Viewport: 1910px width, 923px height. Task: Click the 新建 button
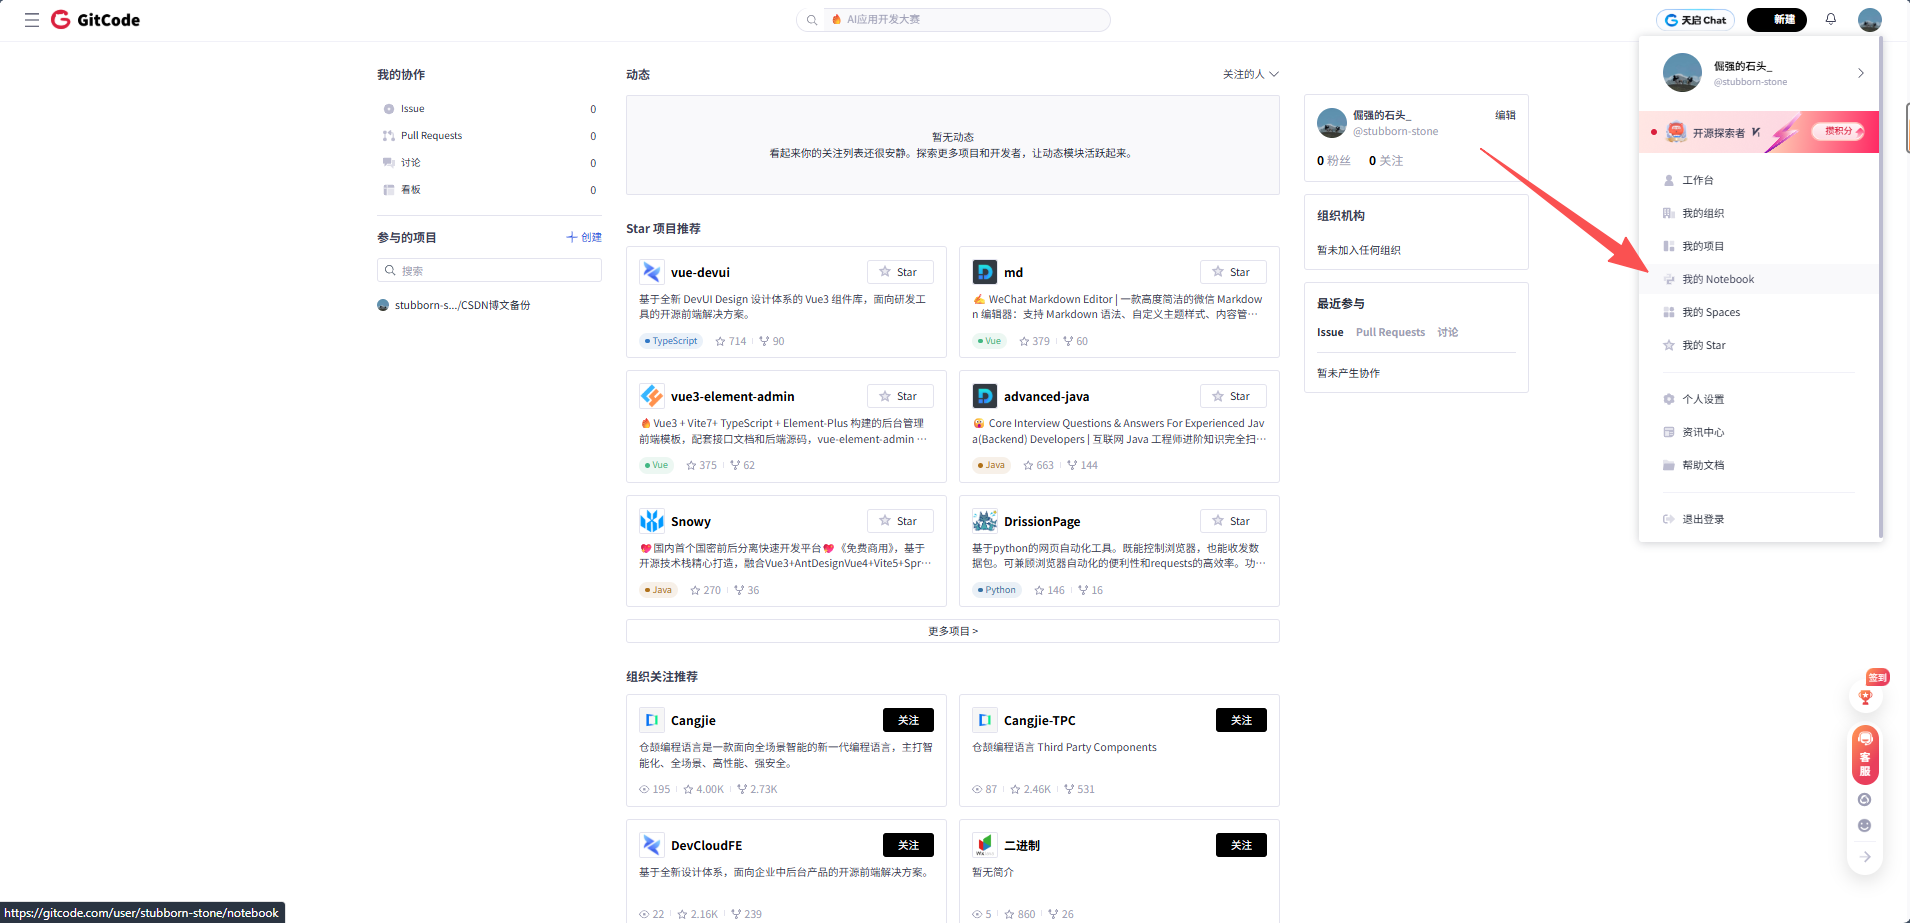tap(1776, 19)
